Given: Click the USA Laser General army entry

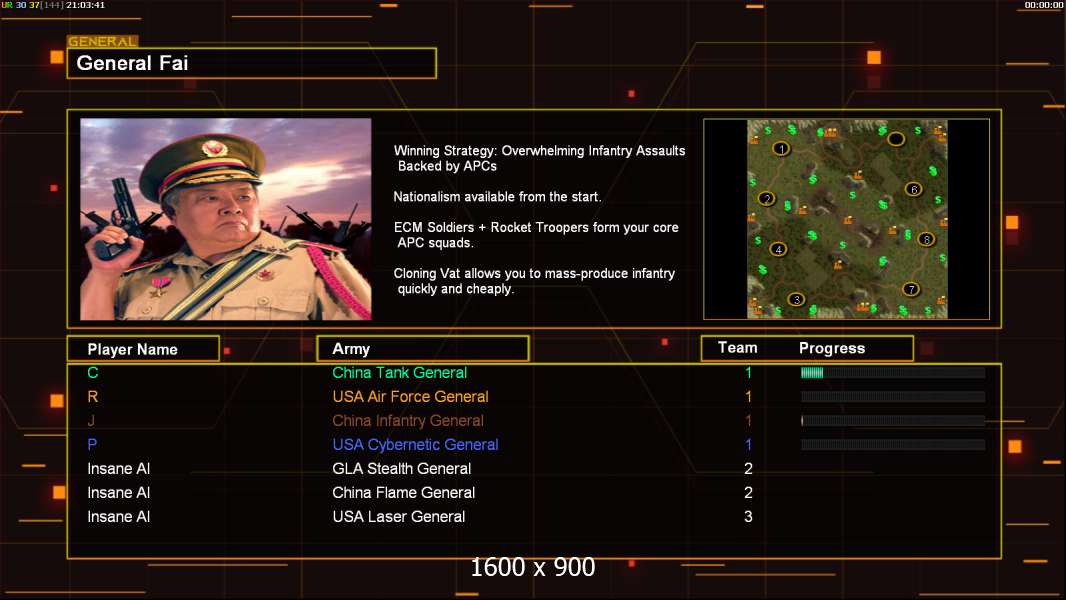Looking at the screenshot, I should [399, 516].
